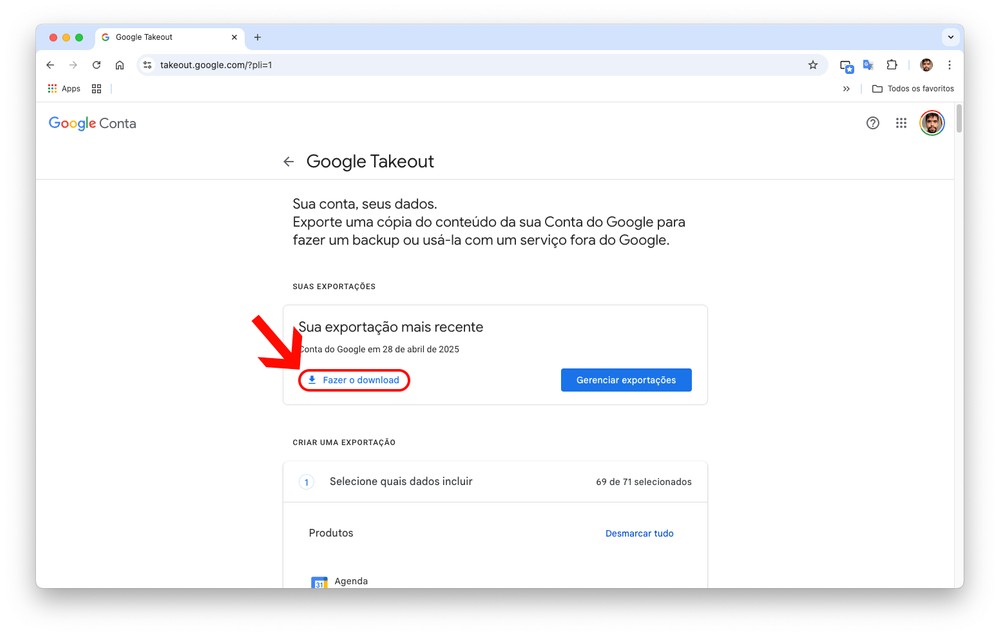The height and width of the screenshot is (636, 1000).
Task: Open the Chrome extensions puzzle icon
Action: click(892, 65)
